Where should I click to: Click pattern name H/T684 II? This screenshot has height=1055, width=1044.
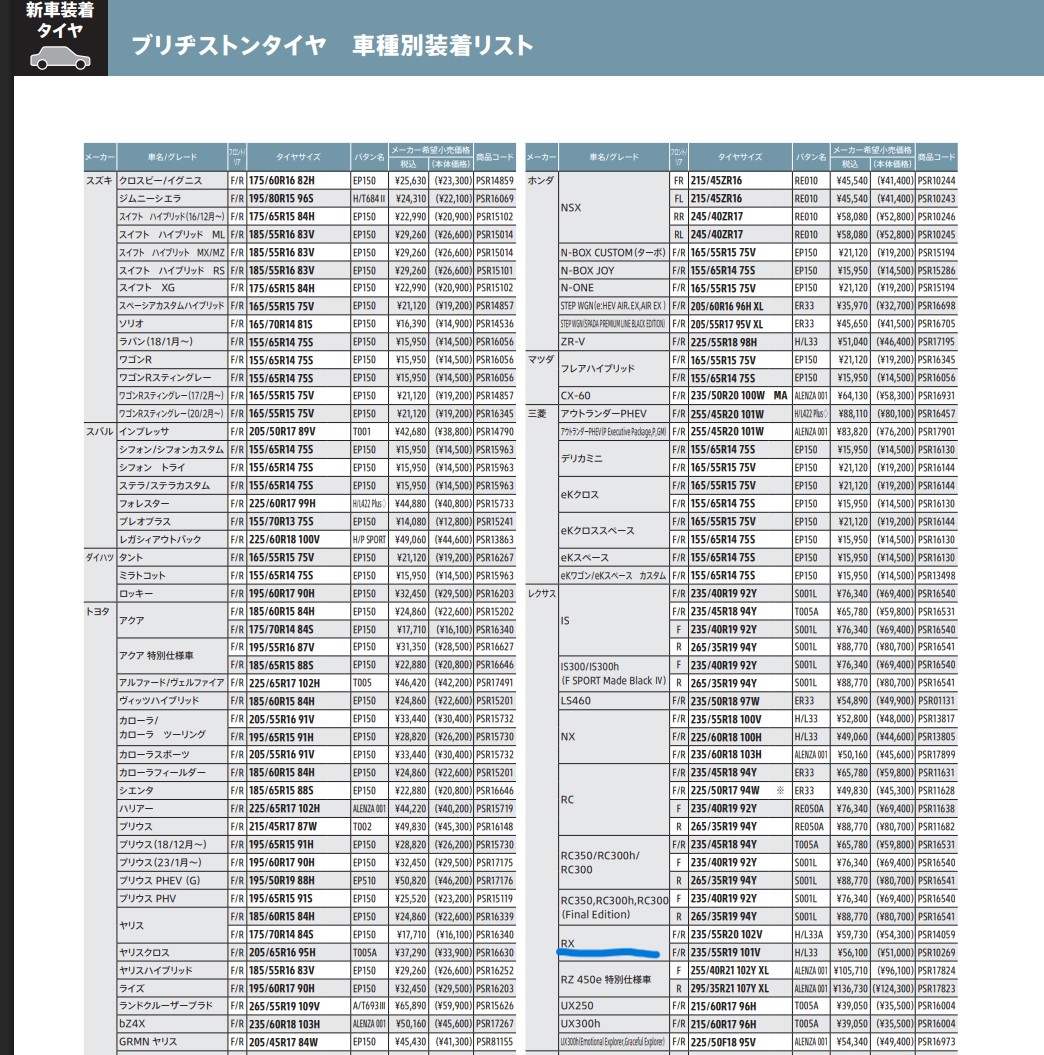(369, 198)
